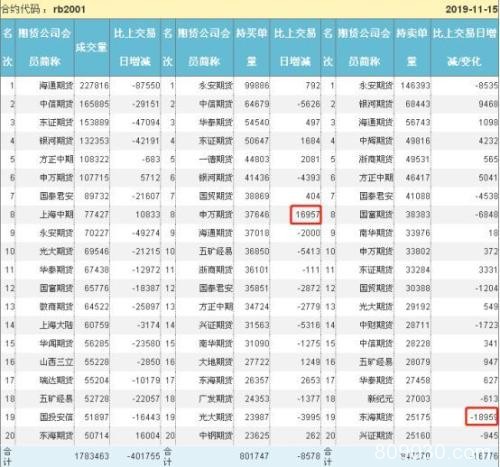Click the volume change value -87550
Viewport: 500px width, 467px height.
[x=146, y=86]
